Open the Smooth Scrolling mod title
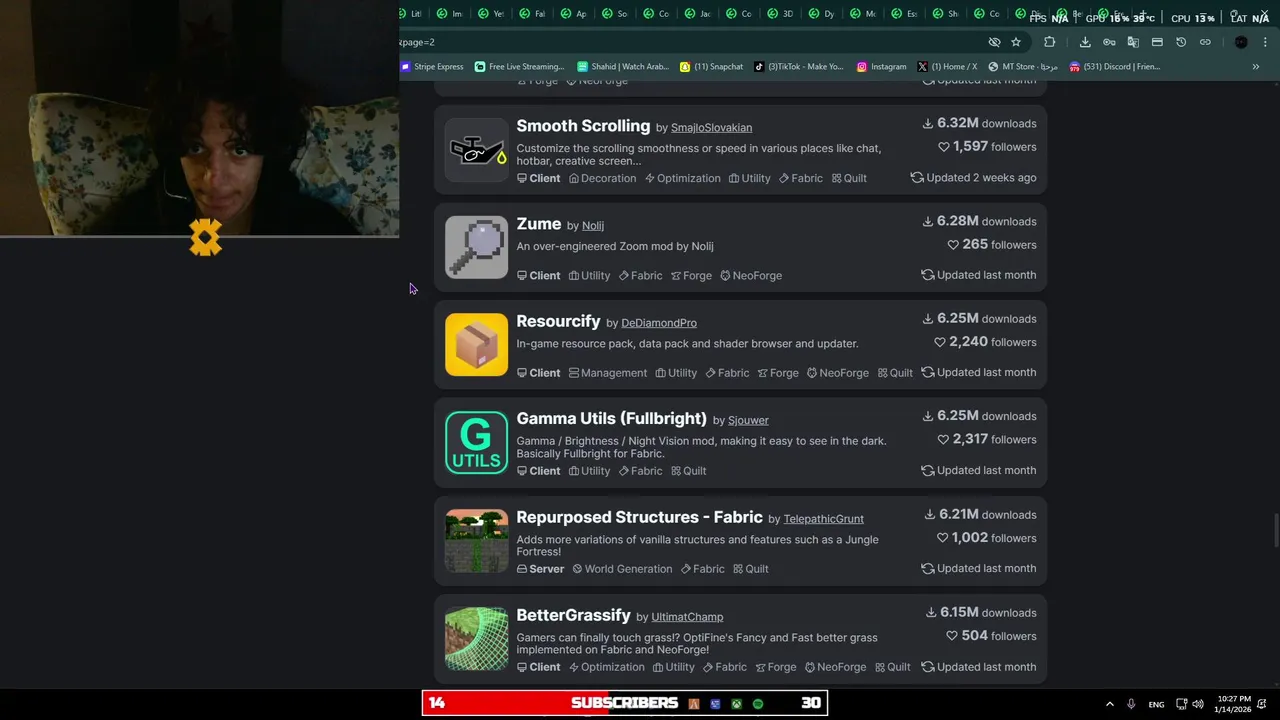This screenshot has height=720, width=1280. (583, 126)
